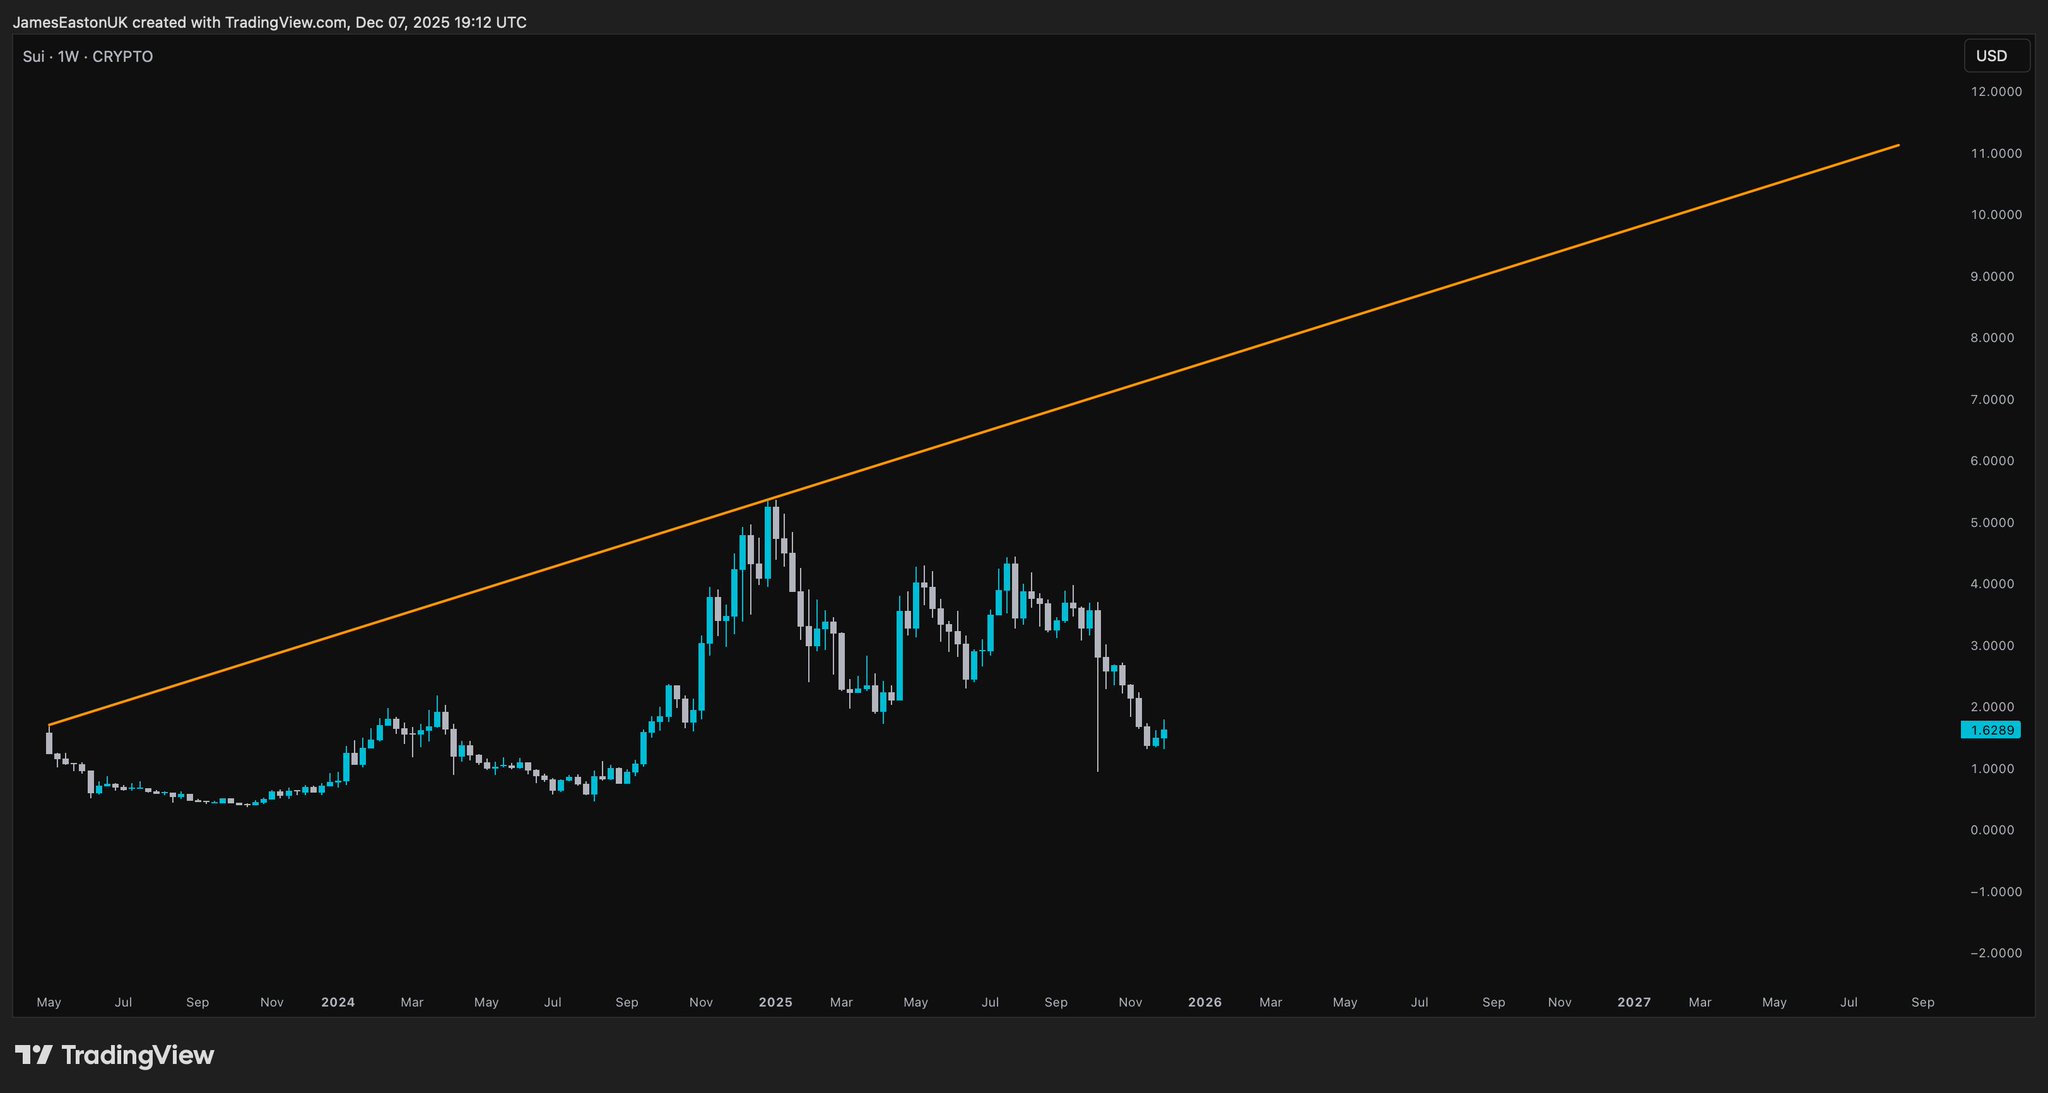Click the trendline's upper right endpoint
This screenshot has height=1093, width=2048.
(x=1898, y=146)
